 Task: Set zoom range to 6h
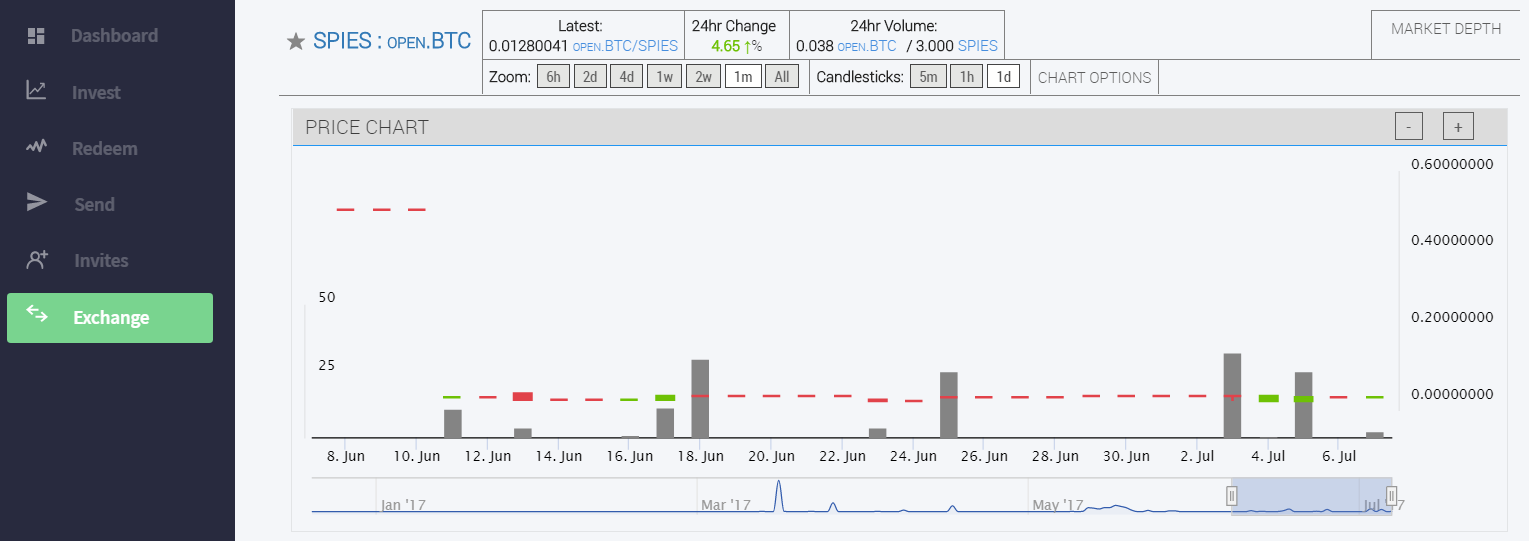click(x=553, y=77)
